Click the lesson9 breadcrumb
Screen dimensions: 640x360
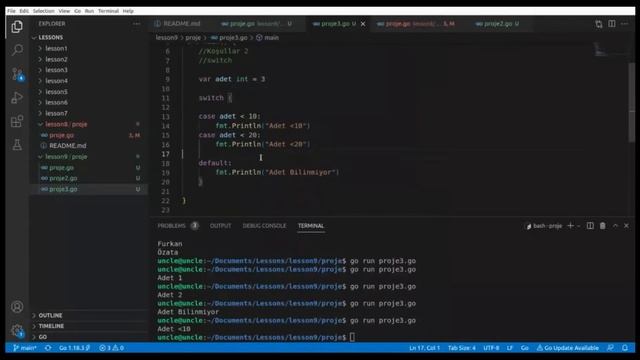tap(167, 38)
